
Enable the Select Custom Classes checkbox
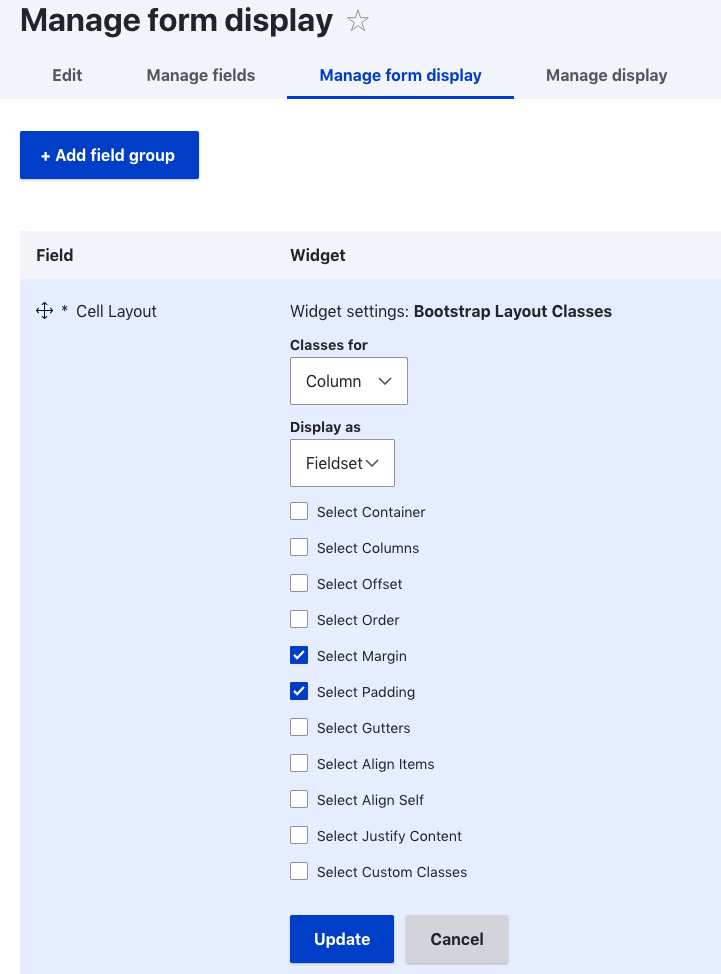[299, 872]
